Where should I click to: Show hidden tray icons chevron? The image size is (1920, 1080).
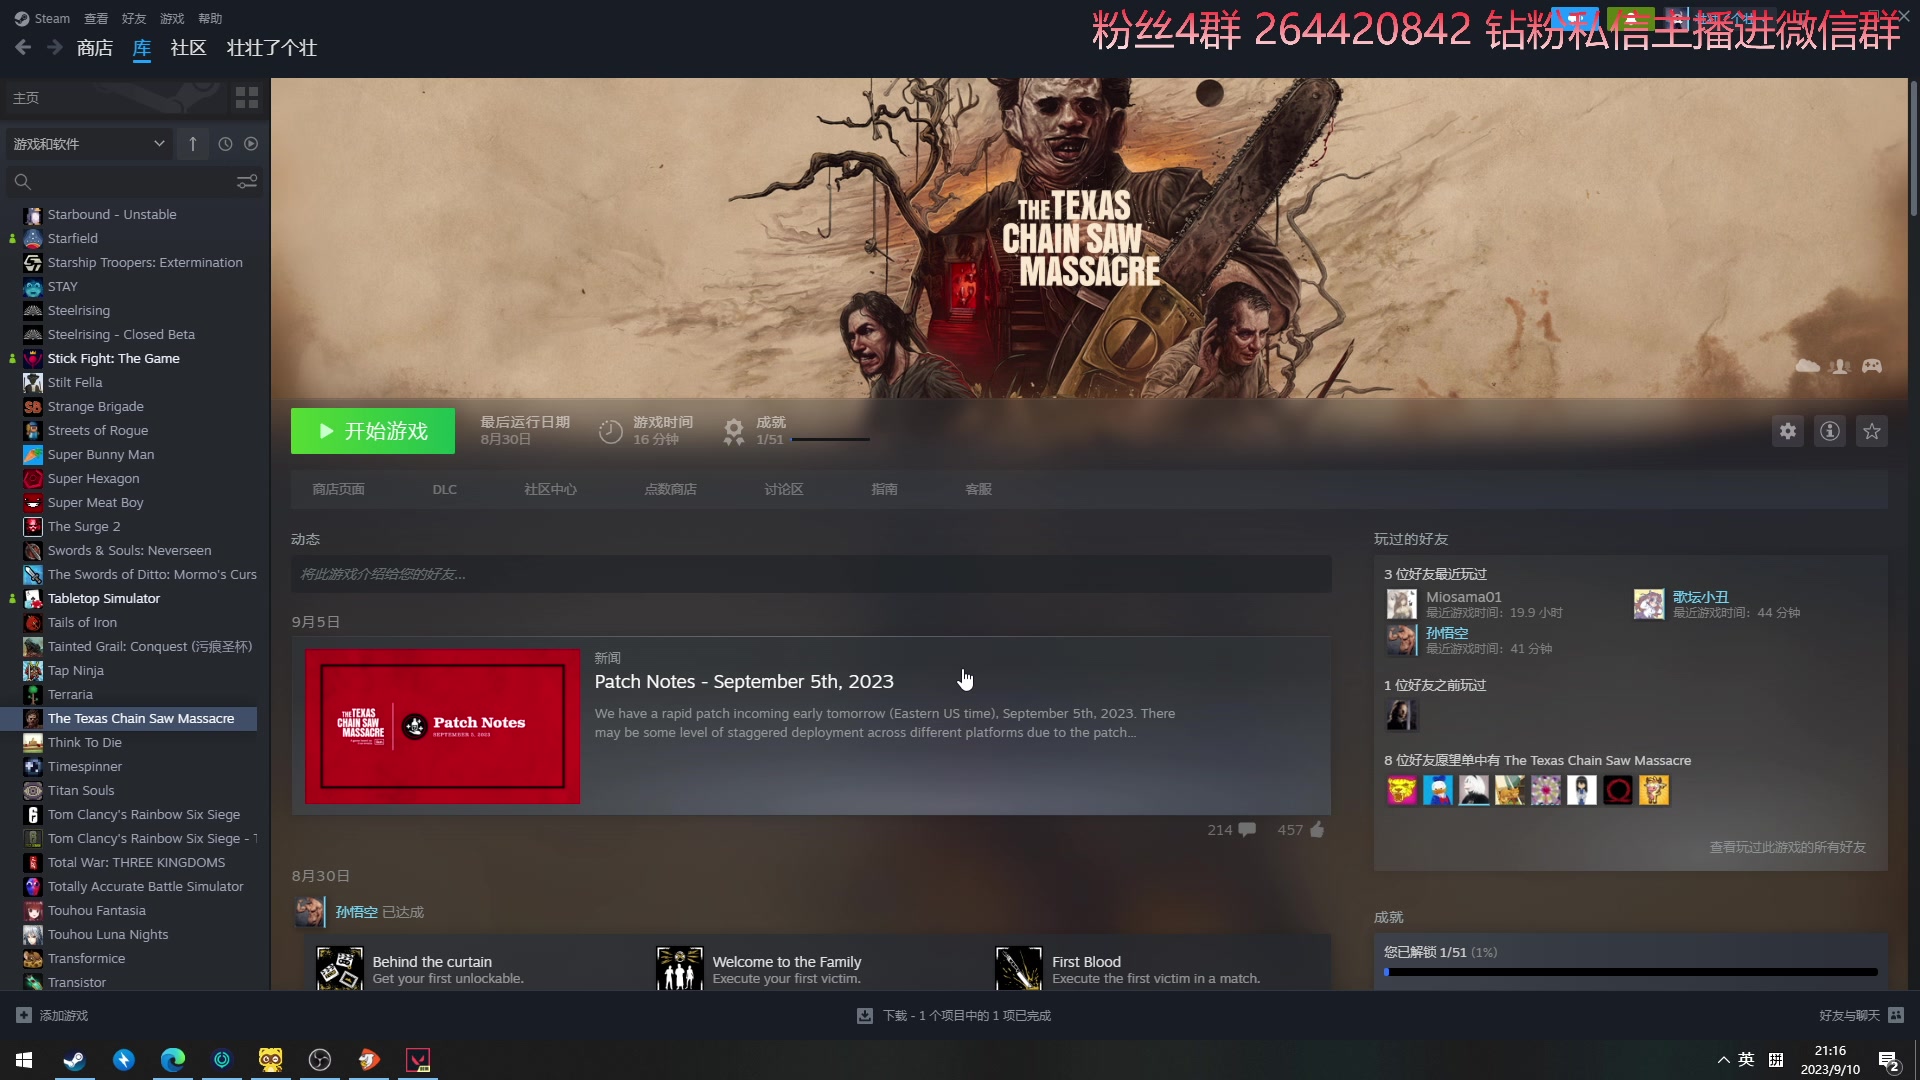point(1723,1060)
